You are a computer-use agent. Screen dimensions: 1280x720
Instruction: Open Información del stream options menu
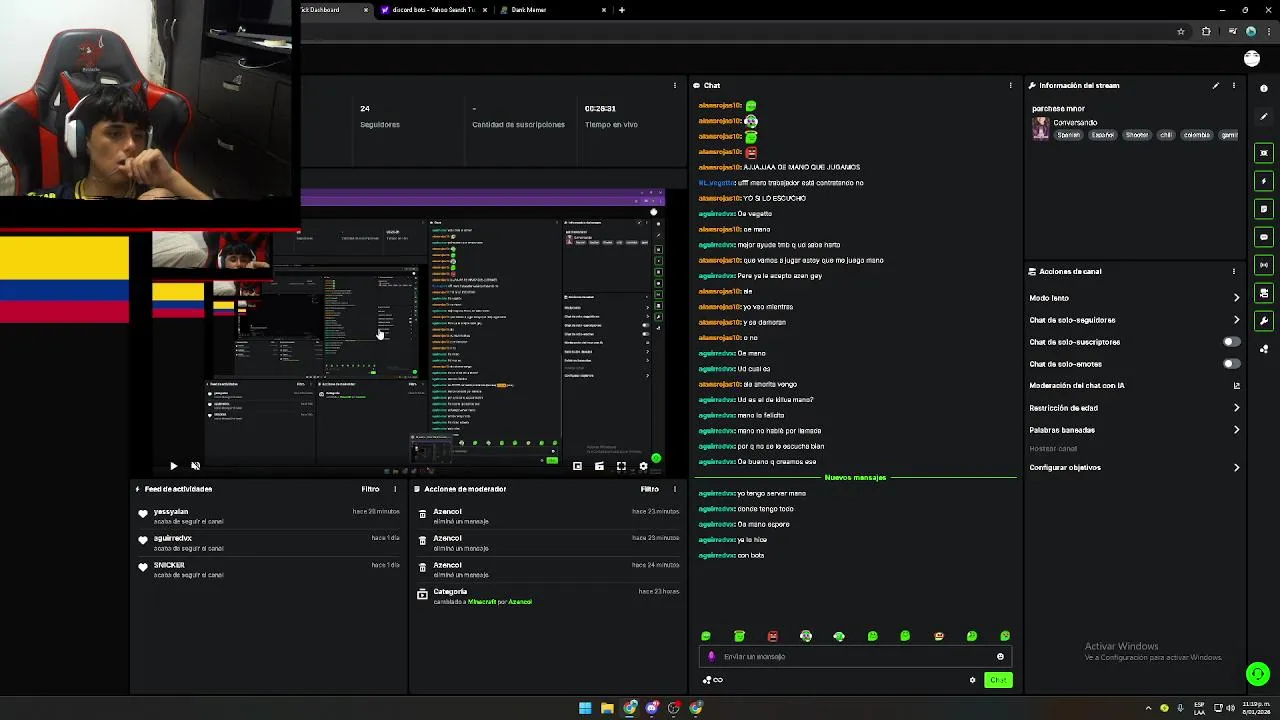click(x=1234, y=85)
